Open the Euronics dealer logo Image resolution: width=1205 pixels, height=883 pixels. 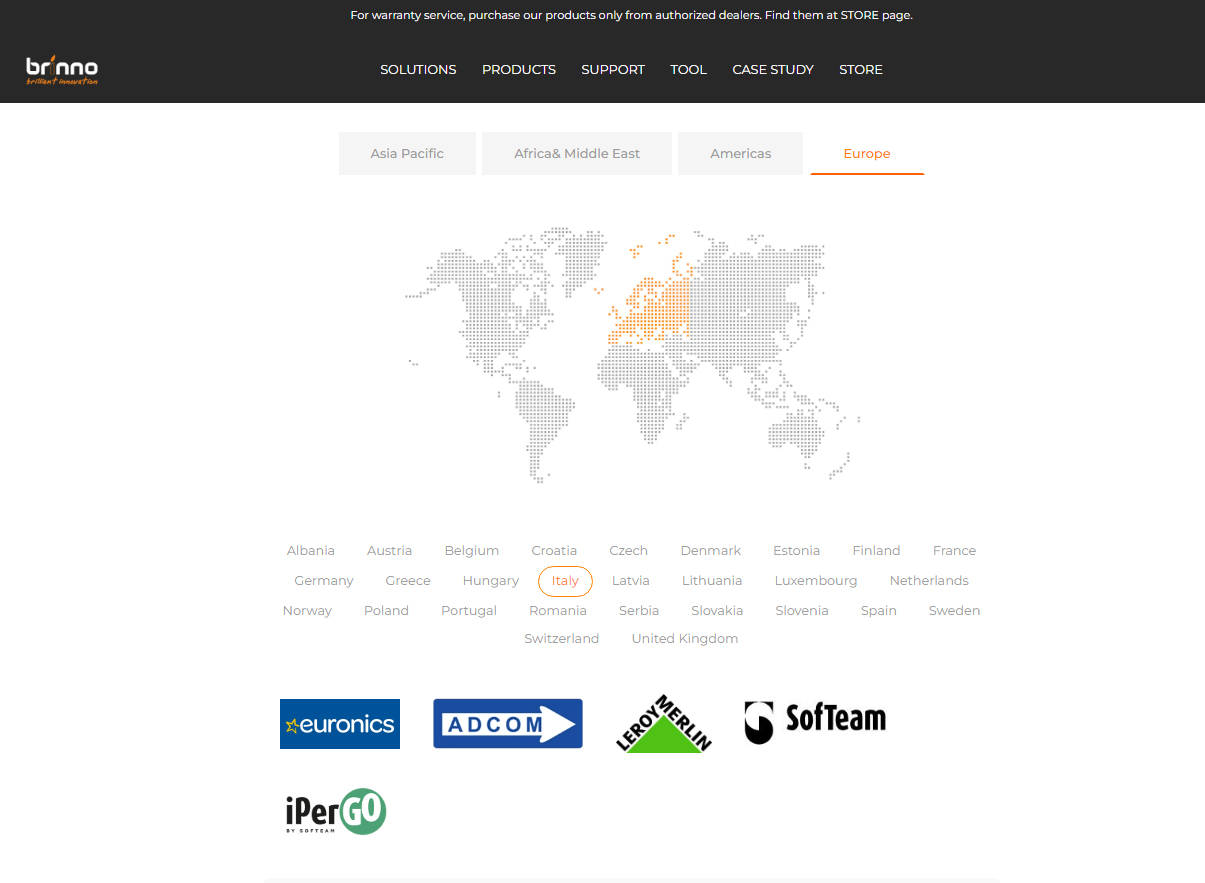point(340,724)
